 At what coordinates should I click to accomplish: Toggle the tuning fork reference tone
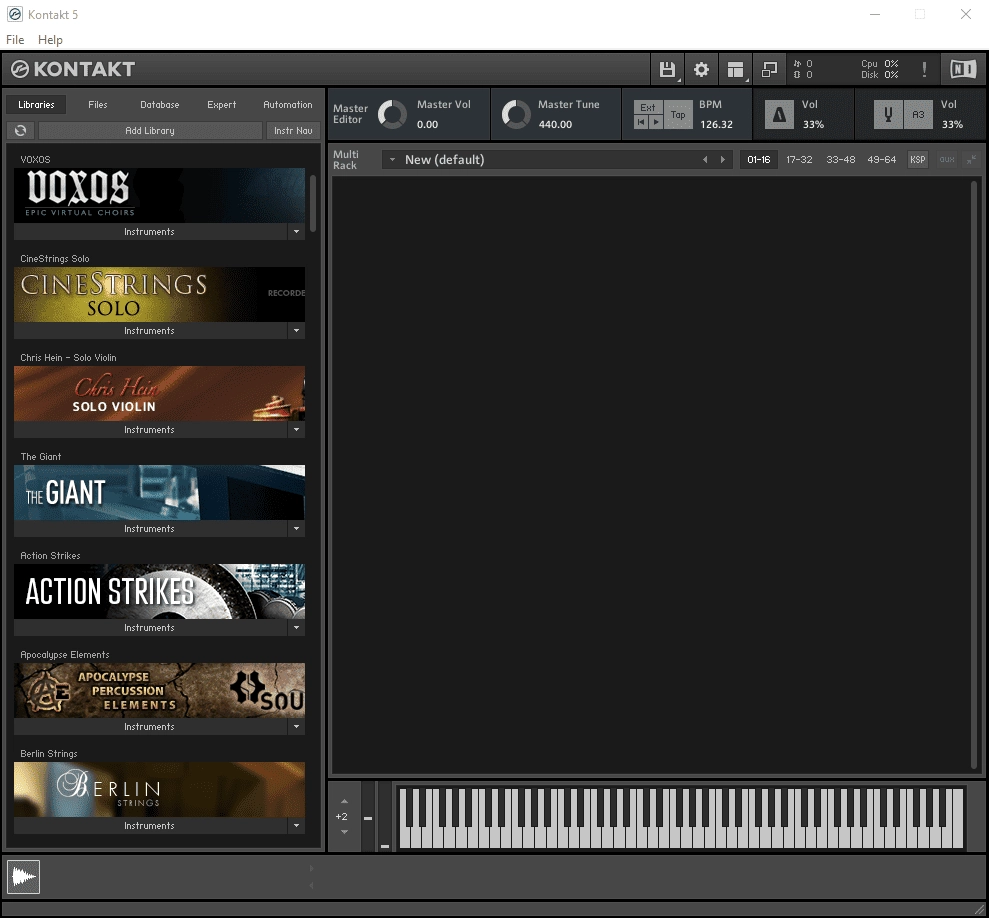888,115
